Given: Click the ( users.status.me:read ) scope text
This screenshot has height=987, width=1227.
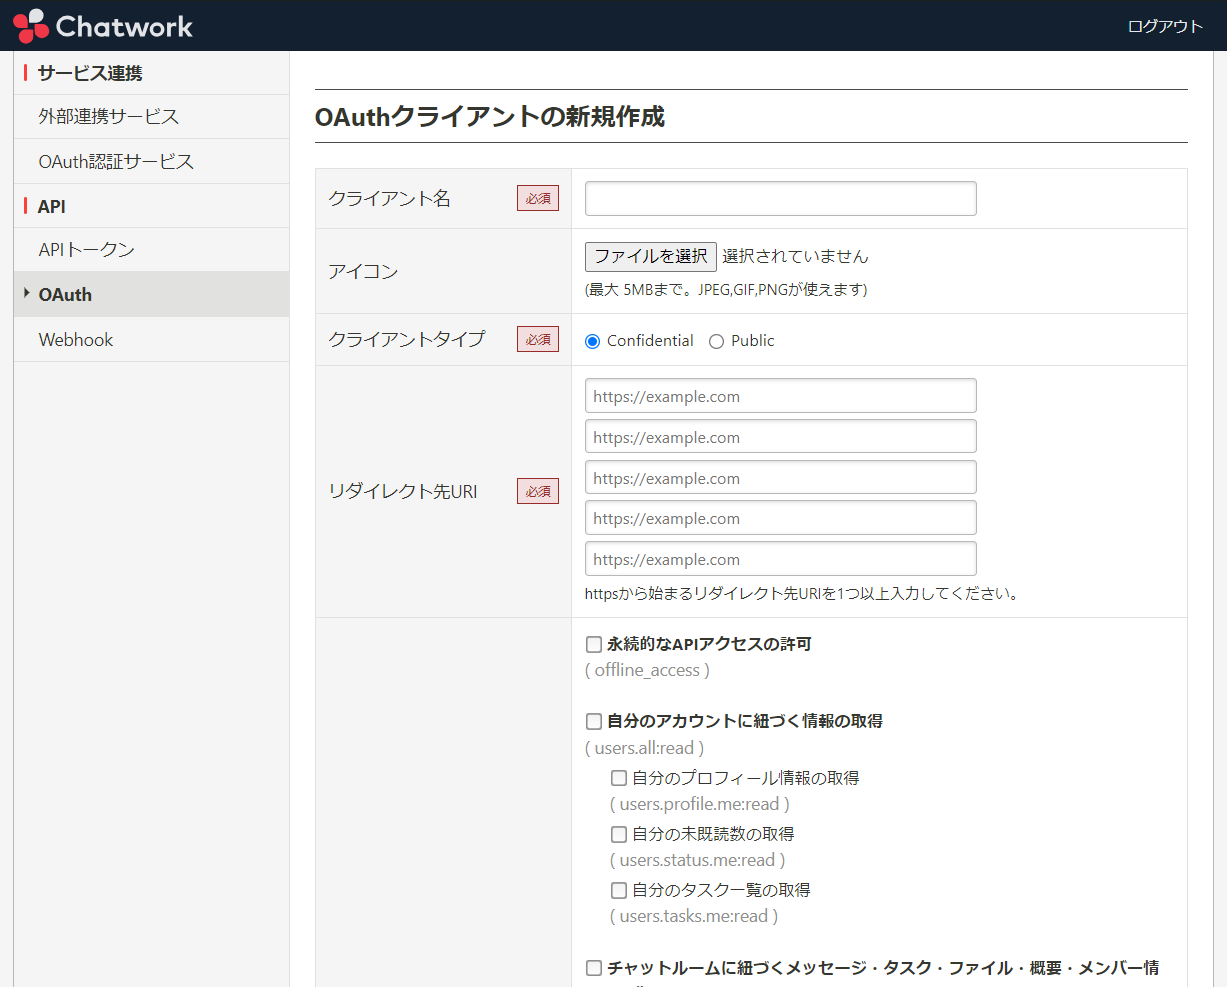Looking at the screenshot, I should [x=698, y=860].
